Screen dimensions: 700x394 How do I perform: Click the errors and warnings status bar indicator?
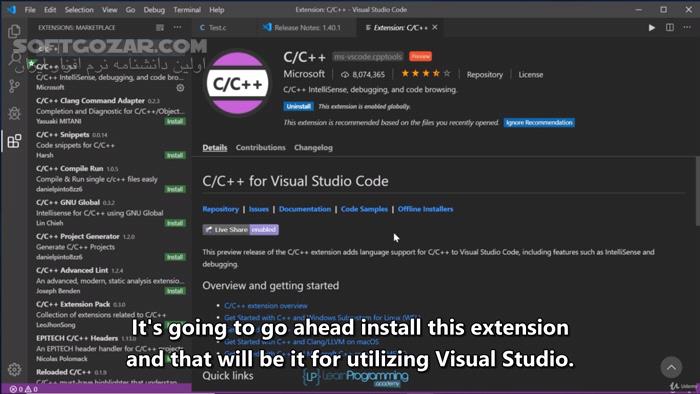[x=24, y=389]
